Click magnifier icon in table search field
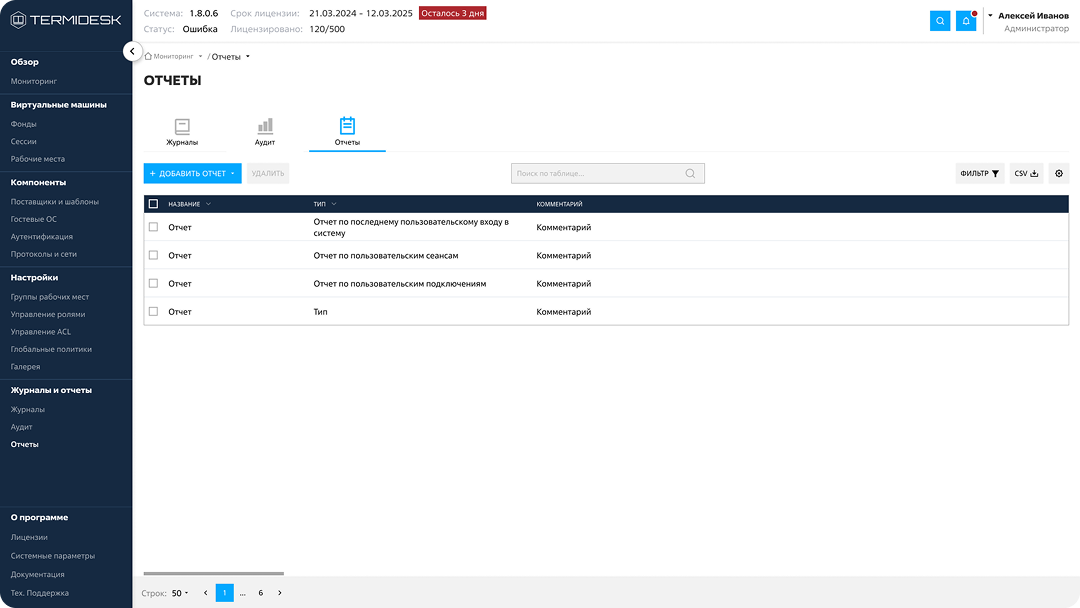Viewport: 1080px width, 608px height. pos(690,174)
